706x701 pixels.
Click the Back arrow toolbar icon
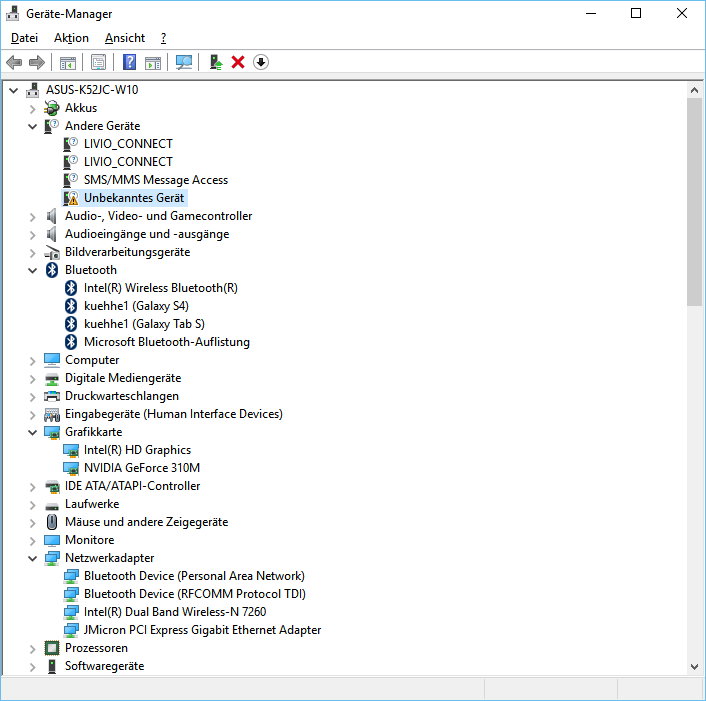(x=14, y=62)
